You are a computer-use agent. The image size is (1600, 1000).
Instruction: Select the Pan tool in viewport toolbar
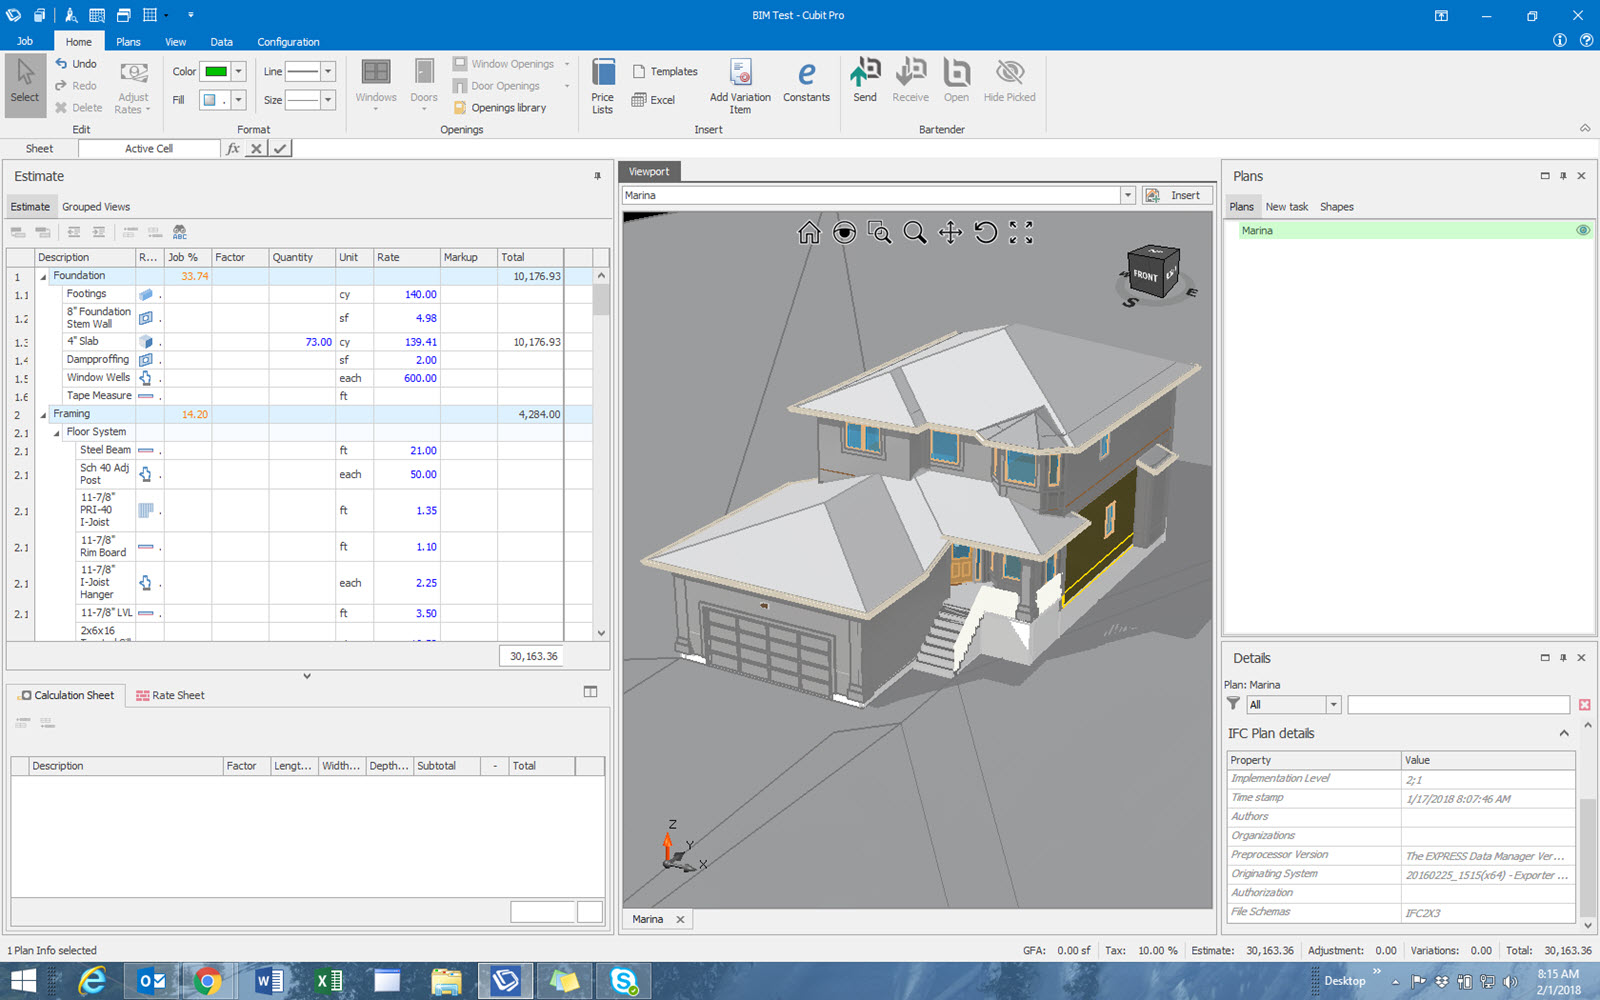click(x=950, y=233)
